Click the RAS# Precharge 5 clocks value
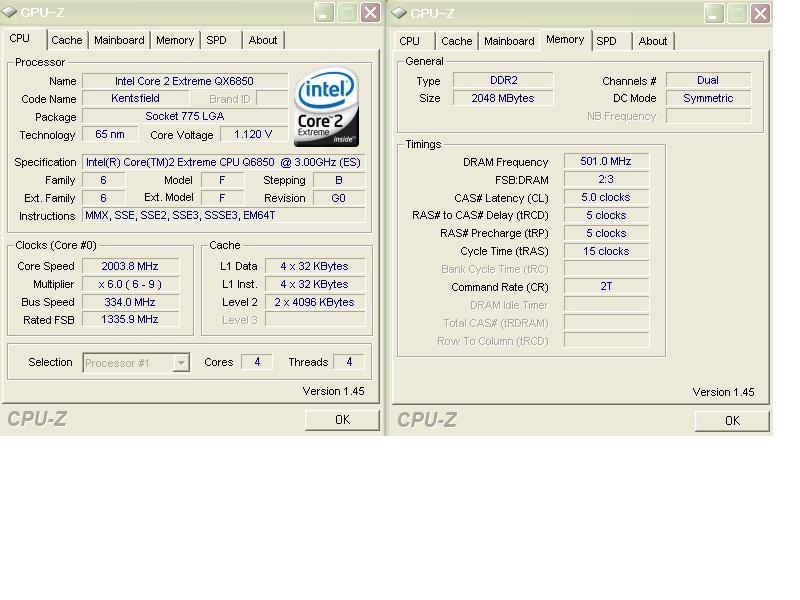This screenshot has width=800, height=600. coord(606,233)
